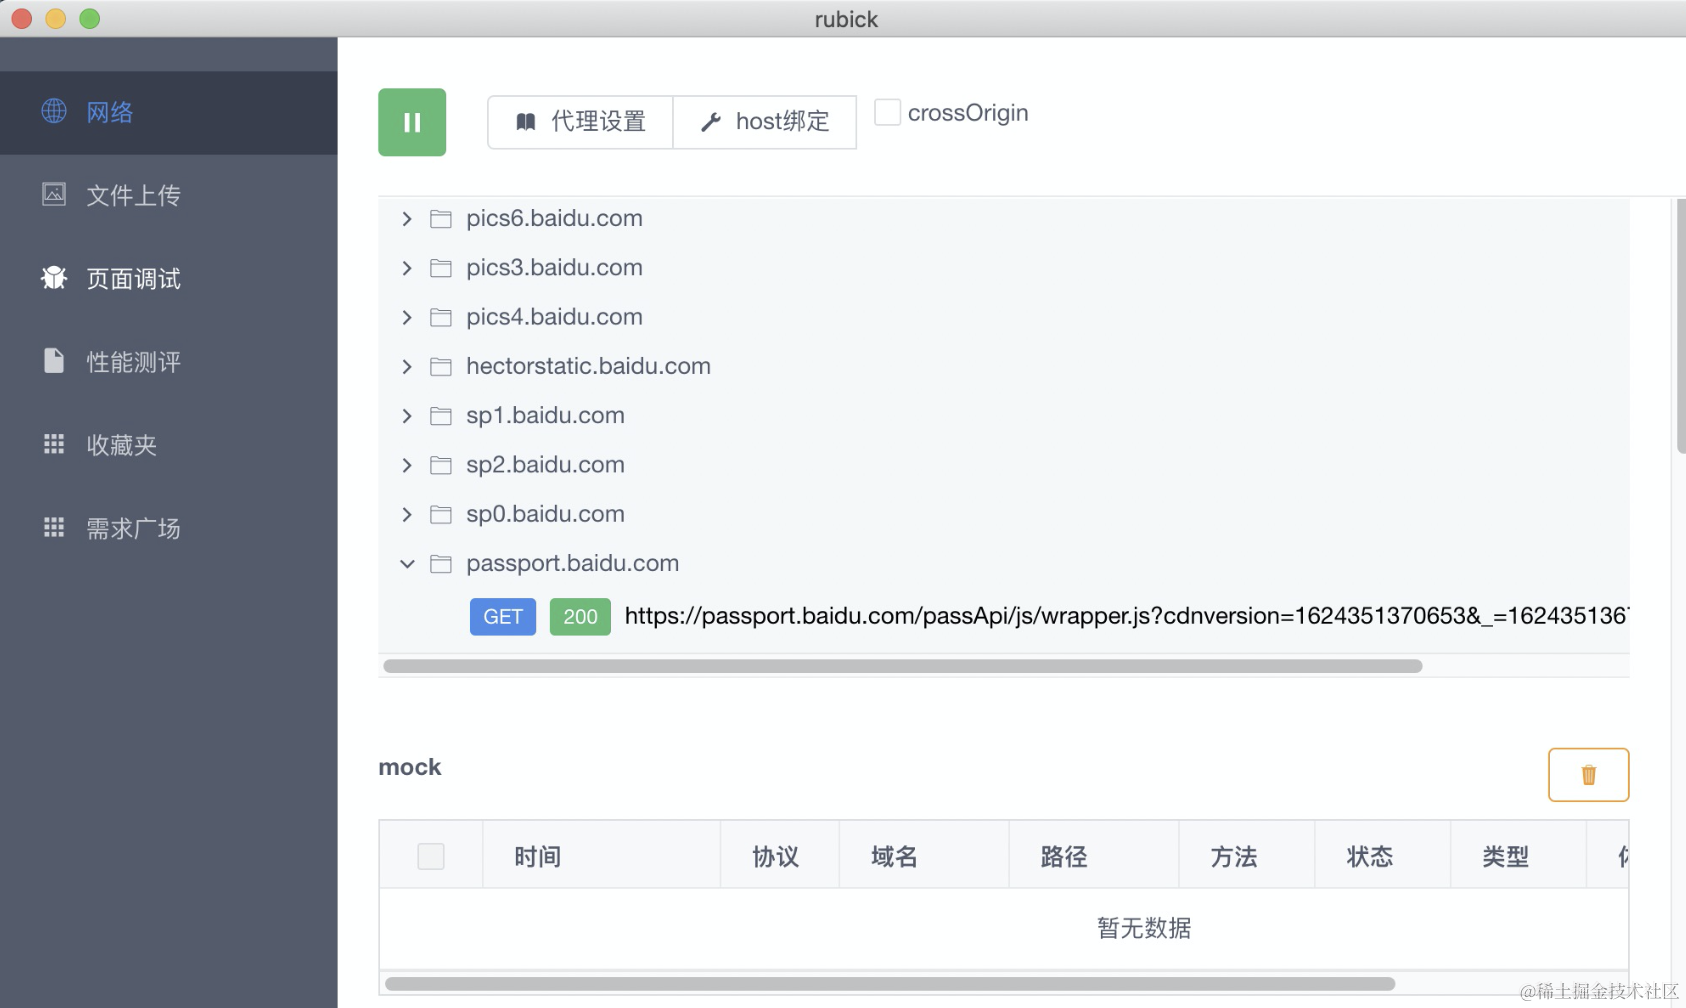Click the folder icon of sp0.baidu.com
This screenshot has height=1008, width=1686.
(441, 514)
